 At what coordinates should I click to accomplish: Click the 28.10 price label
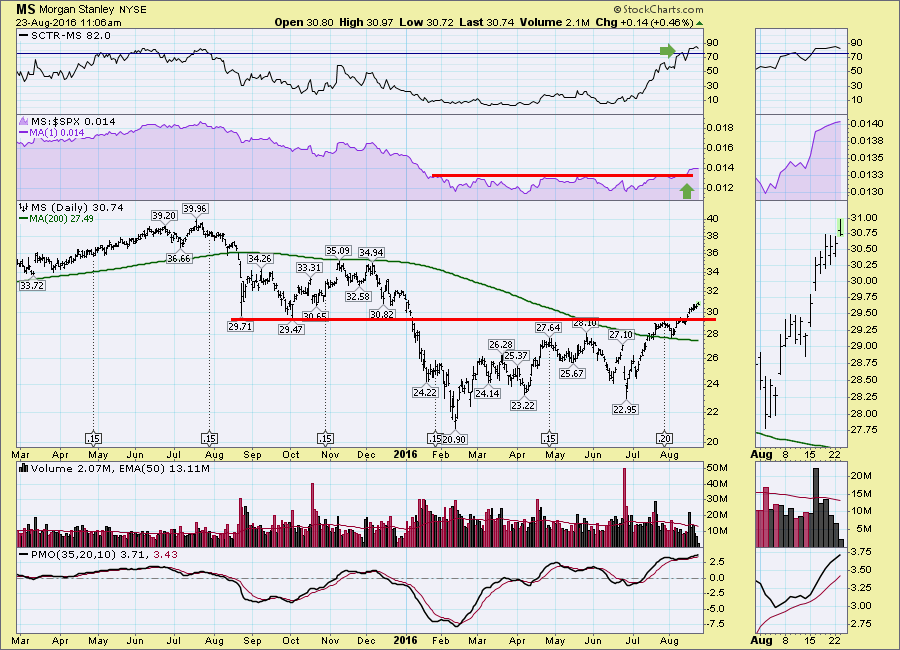(585, 323)
